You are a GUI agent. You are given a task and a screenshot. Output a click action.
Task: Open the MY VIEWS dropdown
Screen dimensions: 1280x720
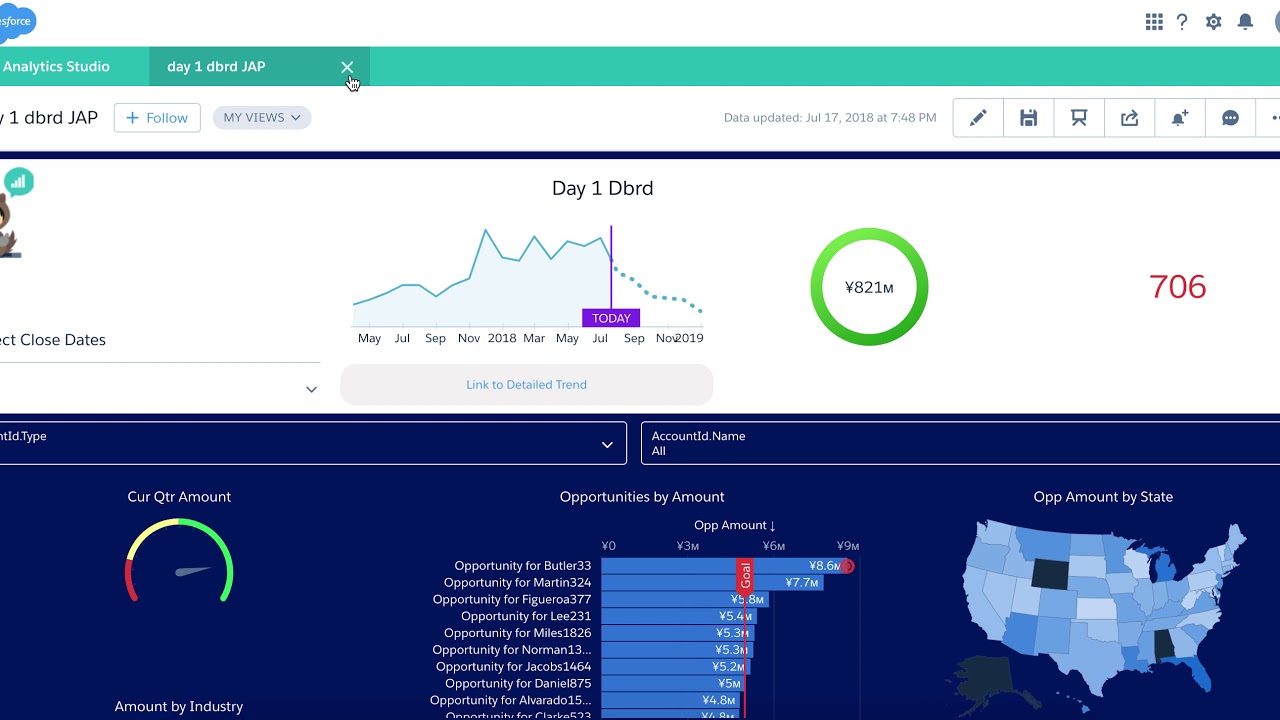[x=262, y=118]
